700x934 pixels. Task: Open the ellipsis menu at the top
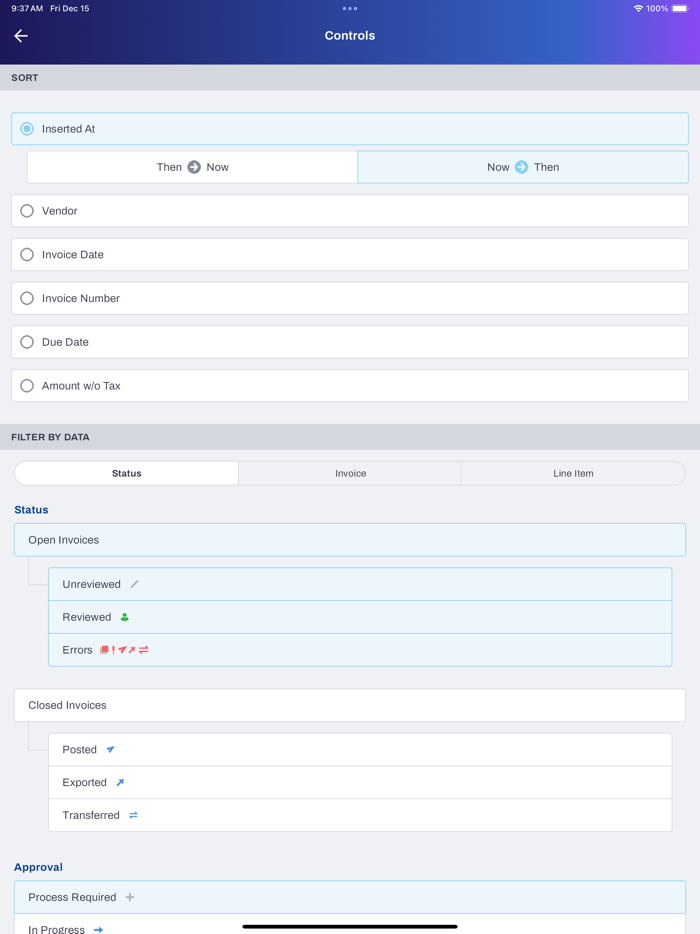point(349,8)
